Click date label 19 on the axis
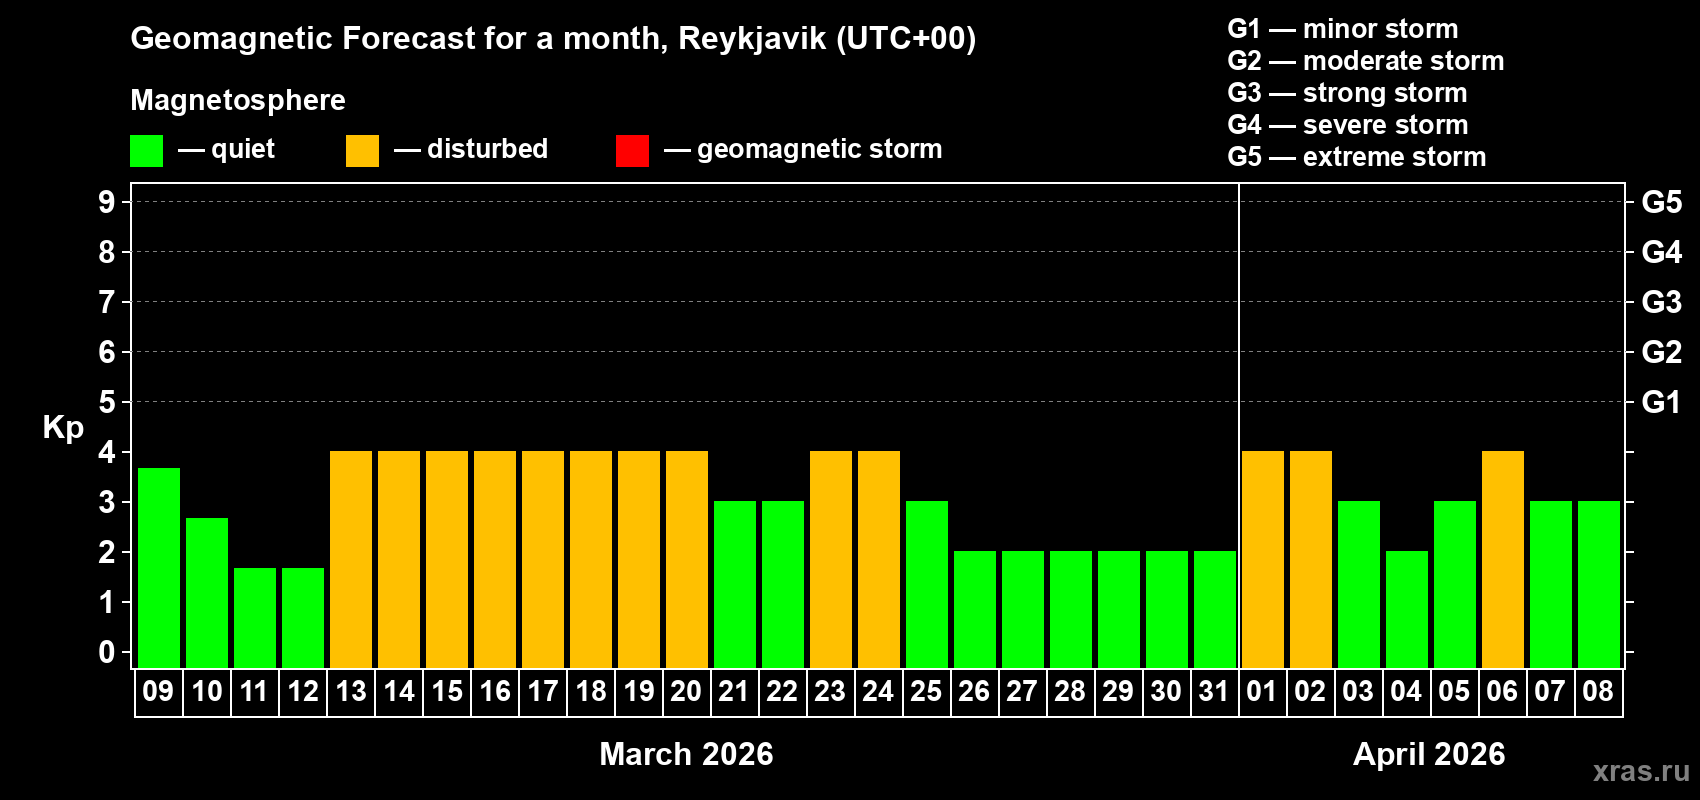 639,691
